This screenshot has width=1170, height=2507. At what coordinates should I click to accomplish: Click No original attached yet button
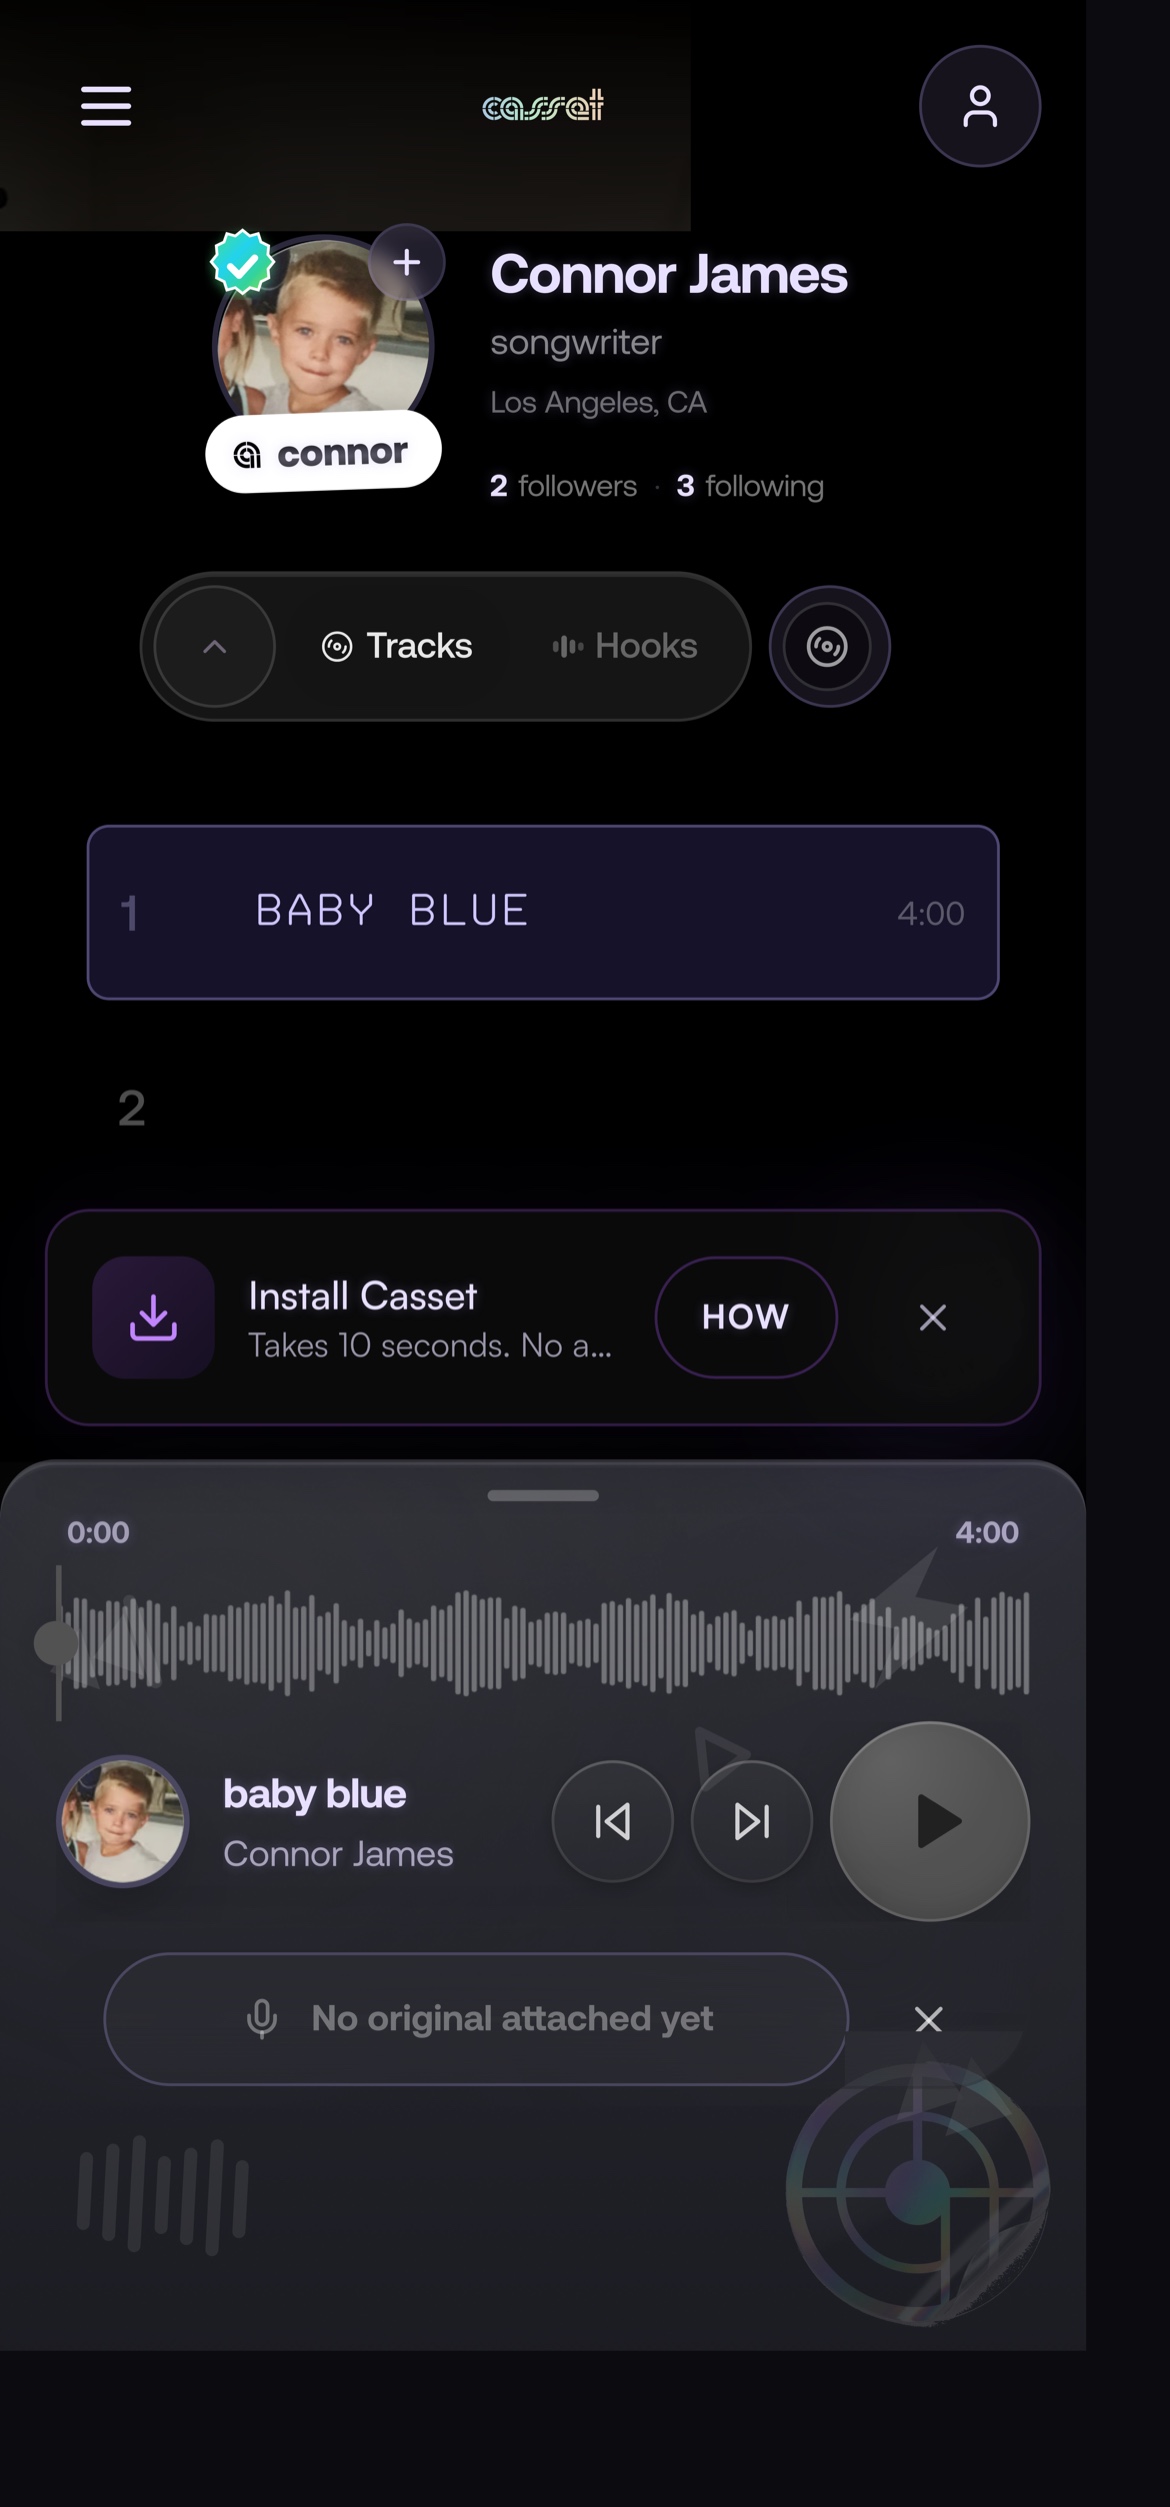tap(476, 2019)
